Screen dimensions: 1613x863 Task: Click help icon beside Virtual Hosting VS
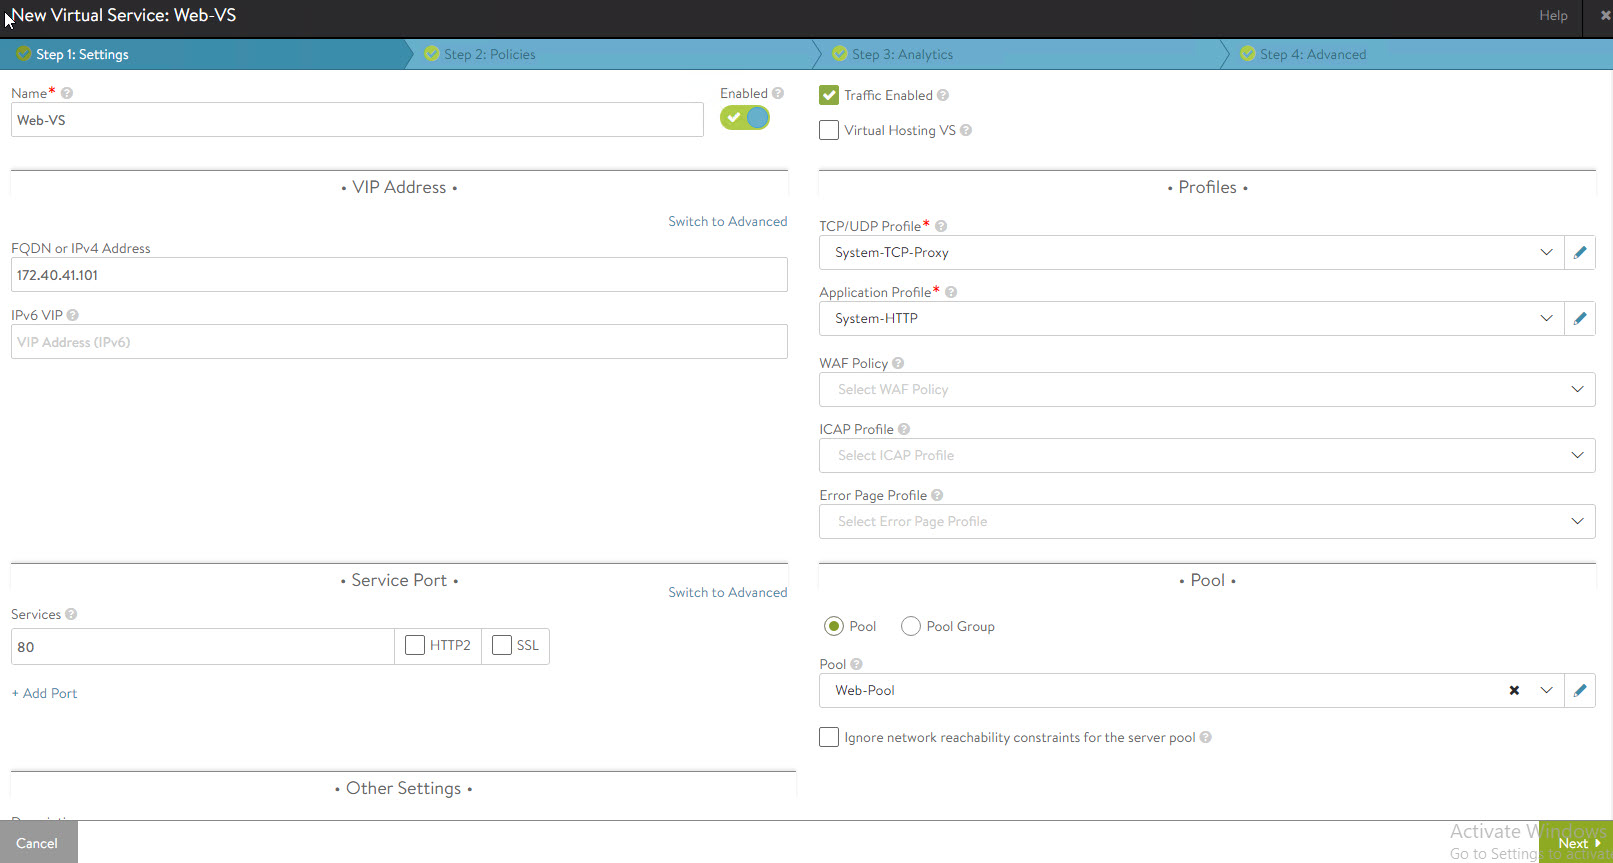[x=966, y=130]
